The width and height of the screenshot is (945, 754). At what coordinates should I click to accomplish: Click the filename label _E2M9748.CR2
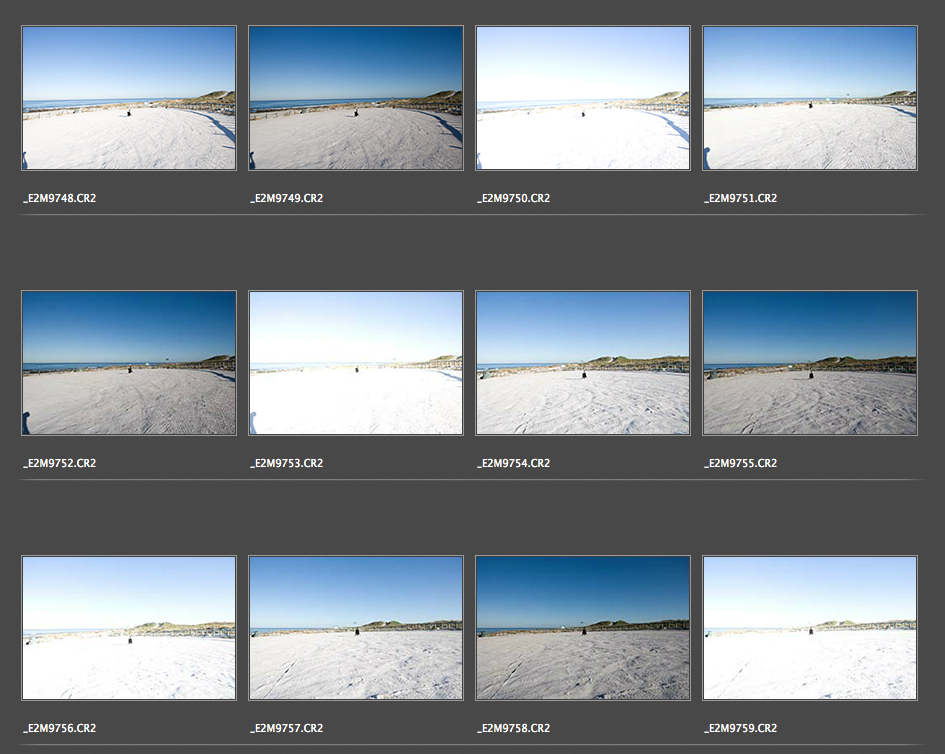[60, 199]
